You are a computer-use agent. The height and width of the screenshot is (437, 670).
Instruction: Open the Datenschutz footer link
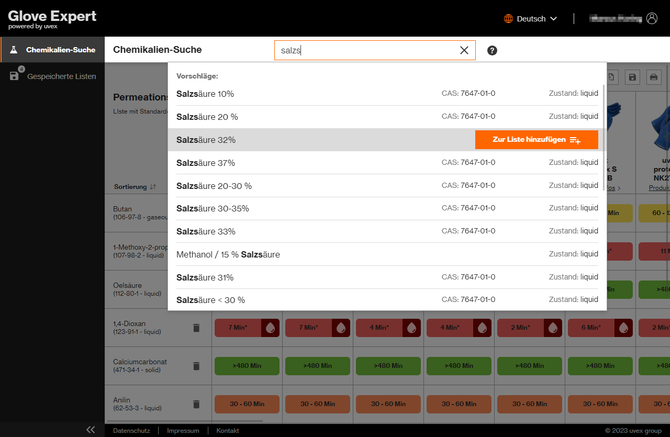point(132,431)
